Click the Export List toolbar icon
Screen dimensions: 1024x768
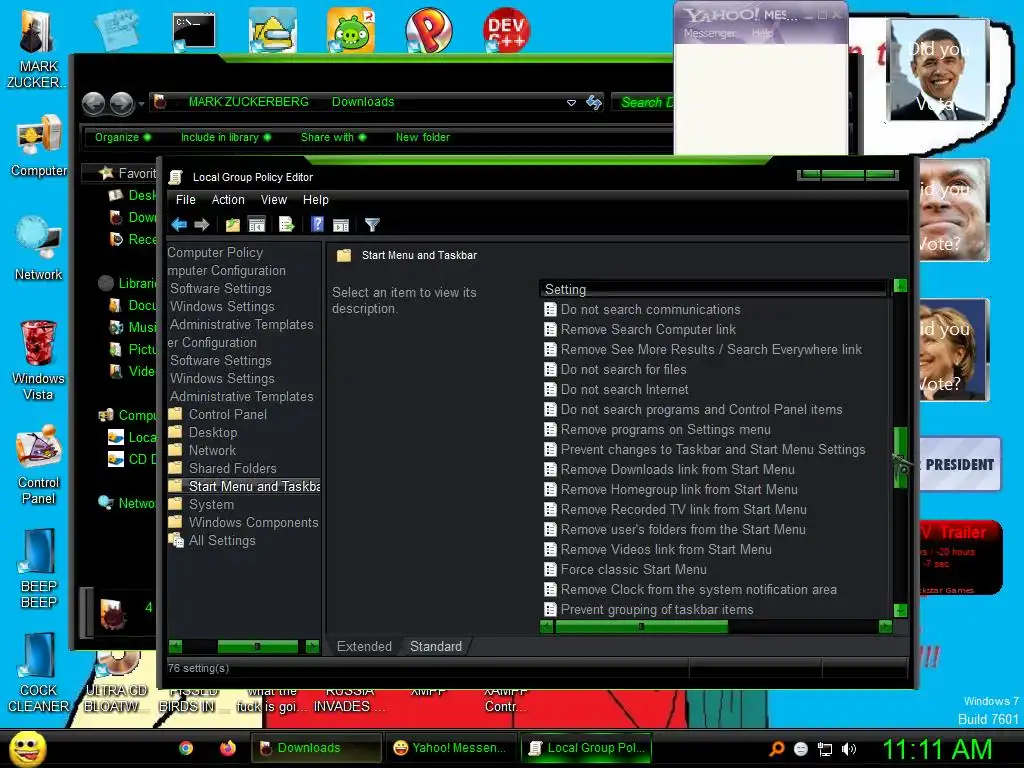[287, 225]
